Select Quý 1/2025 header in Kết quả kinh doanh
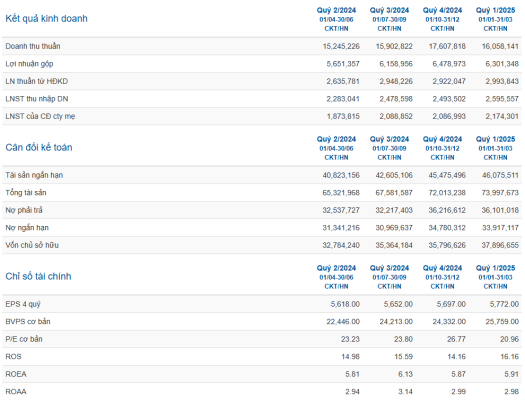 point(495,10)
